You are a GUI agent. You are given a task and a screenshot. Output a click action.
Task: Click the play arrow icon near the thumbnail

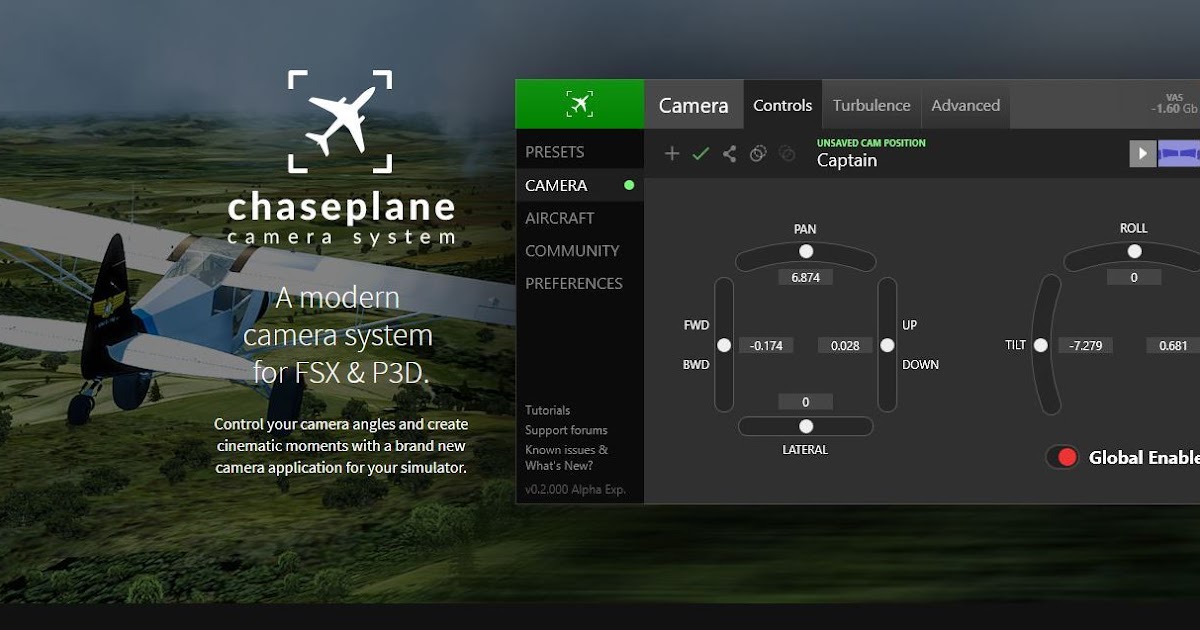click(1141, 153)
